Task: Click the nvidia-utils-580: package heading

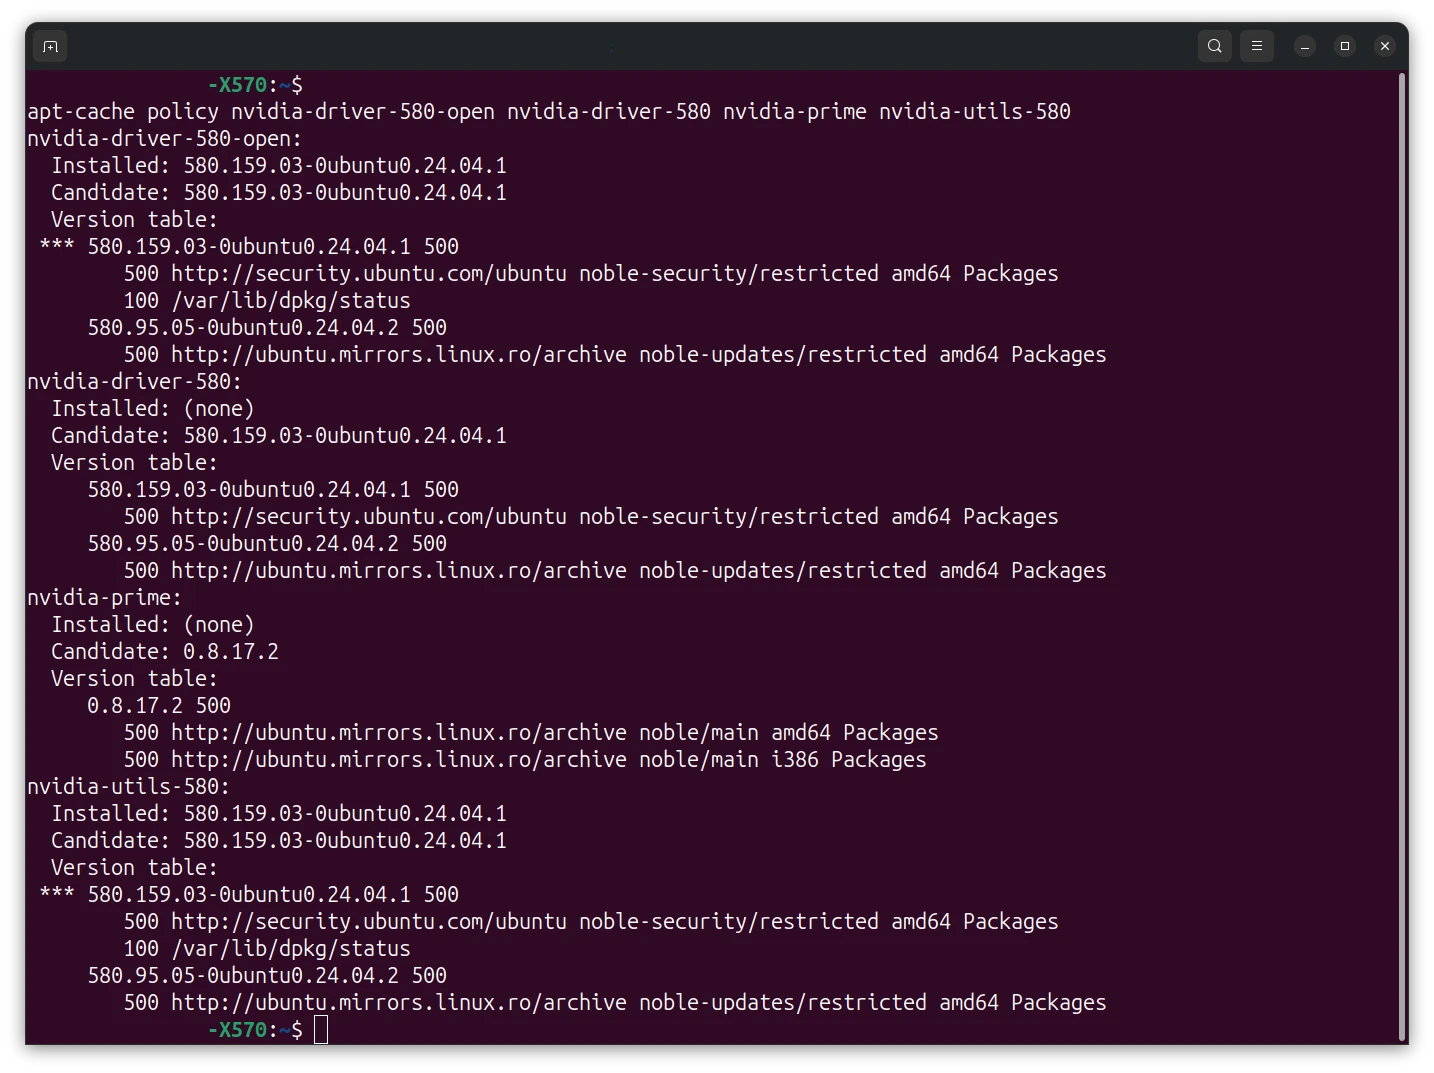Action: [x=128, y=787]
